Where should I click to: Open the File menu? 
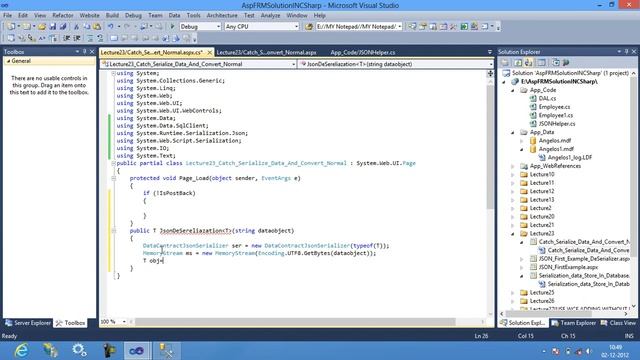(7, 15)
